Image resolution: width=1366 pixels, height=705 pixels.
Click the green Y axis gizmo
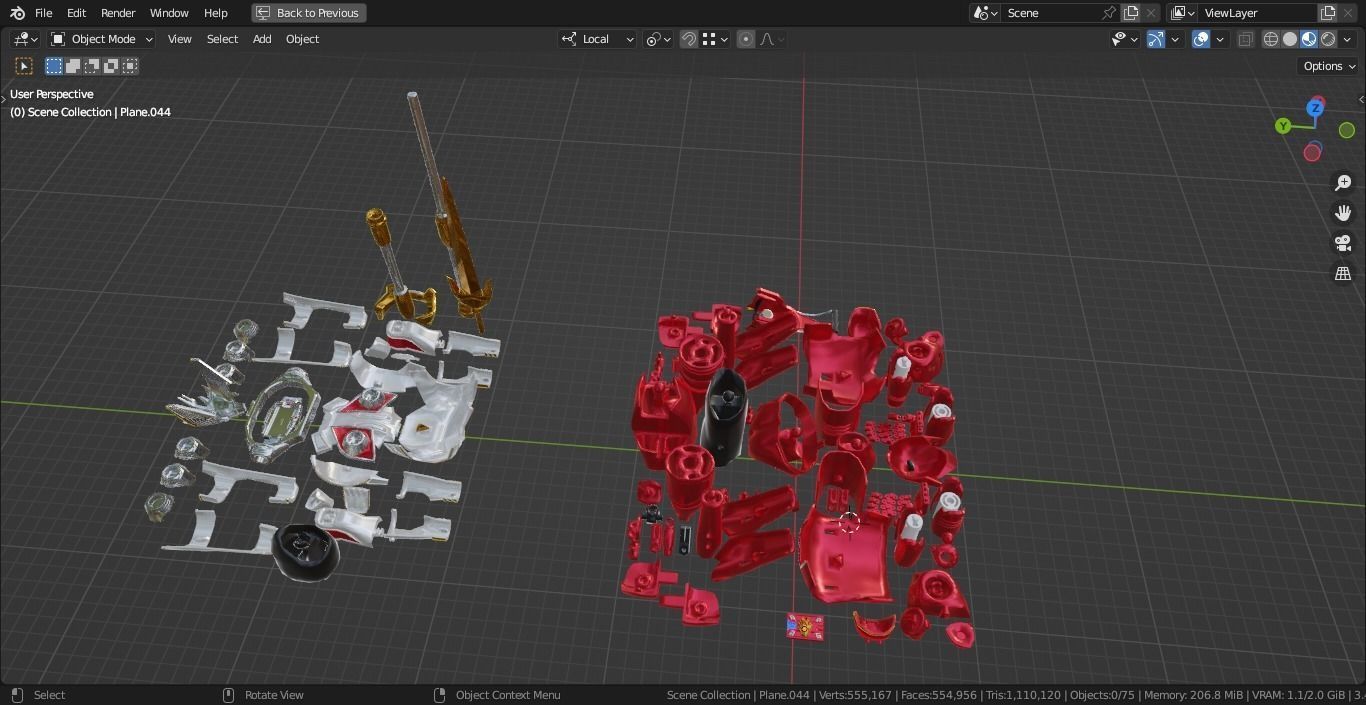point(1283,126)
